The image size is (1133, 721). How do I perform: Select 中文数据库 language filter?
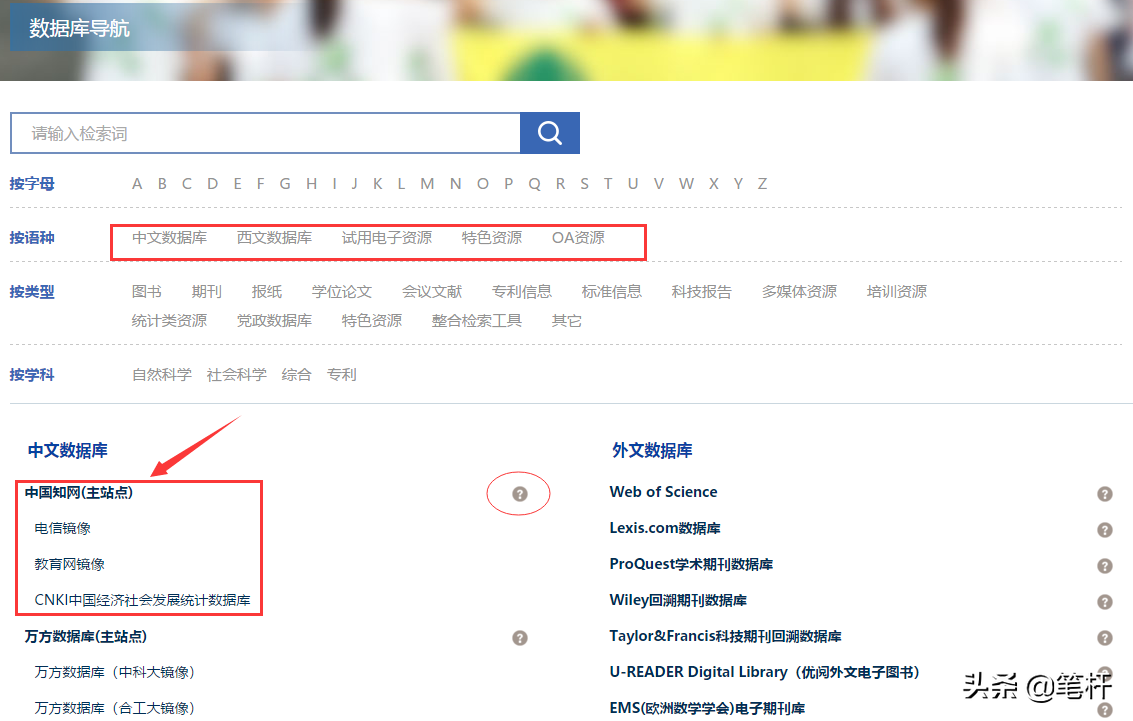[x=169, y=238]
